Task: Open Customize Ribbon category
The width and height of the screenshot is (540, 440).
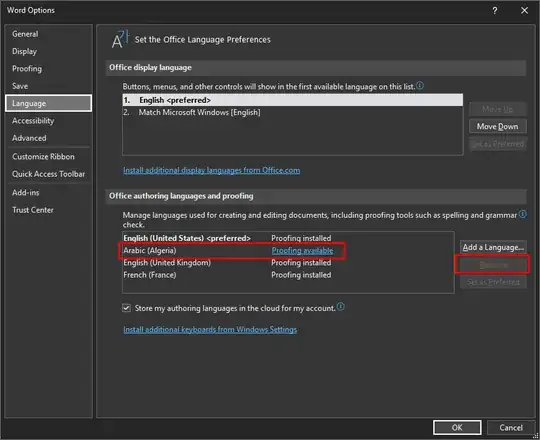Action: pos(49,157)
